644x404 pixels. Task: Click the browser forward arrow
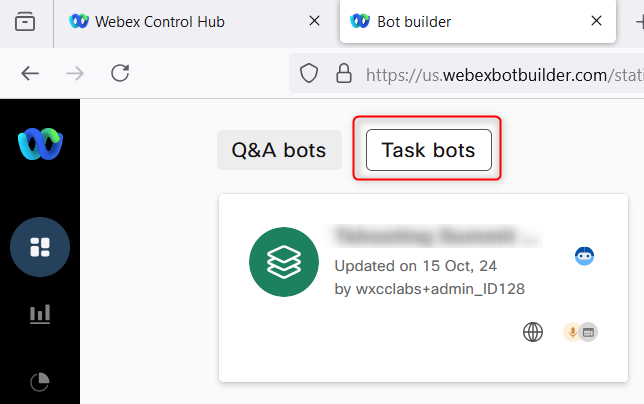point(75,73)
